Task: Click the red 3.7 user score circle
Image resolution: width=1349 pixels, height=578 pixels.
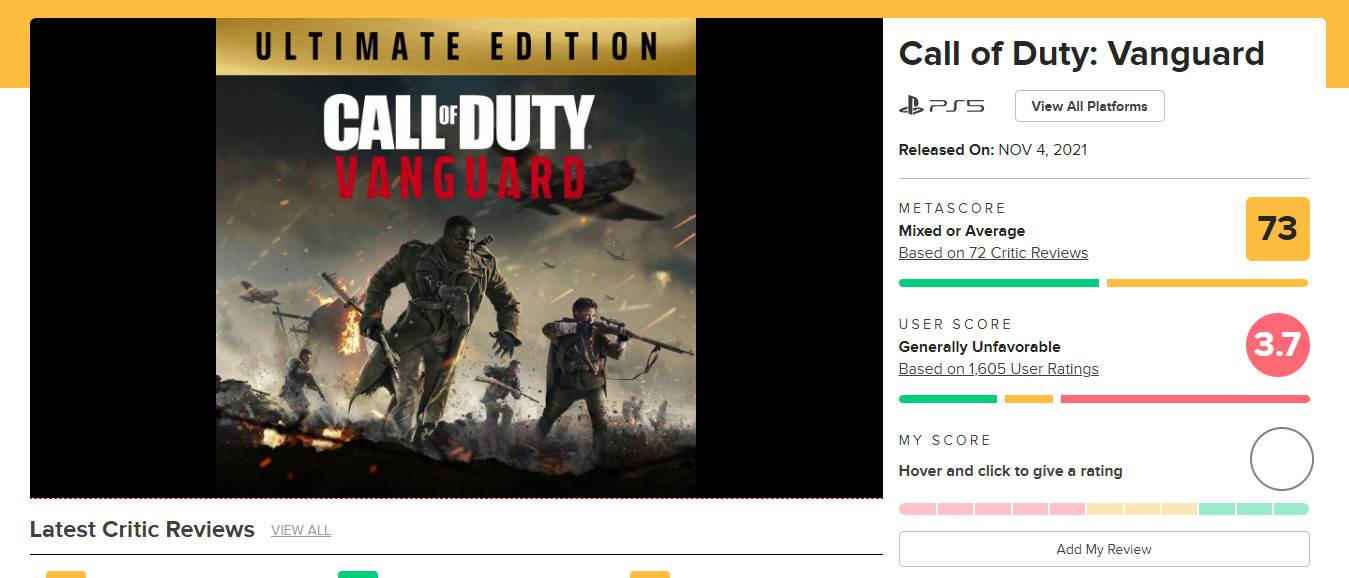Action: [1277, 345]
